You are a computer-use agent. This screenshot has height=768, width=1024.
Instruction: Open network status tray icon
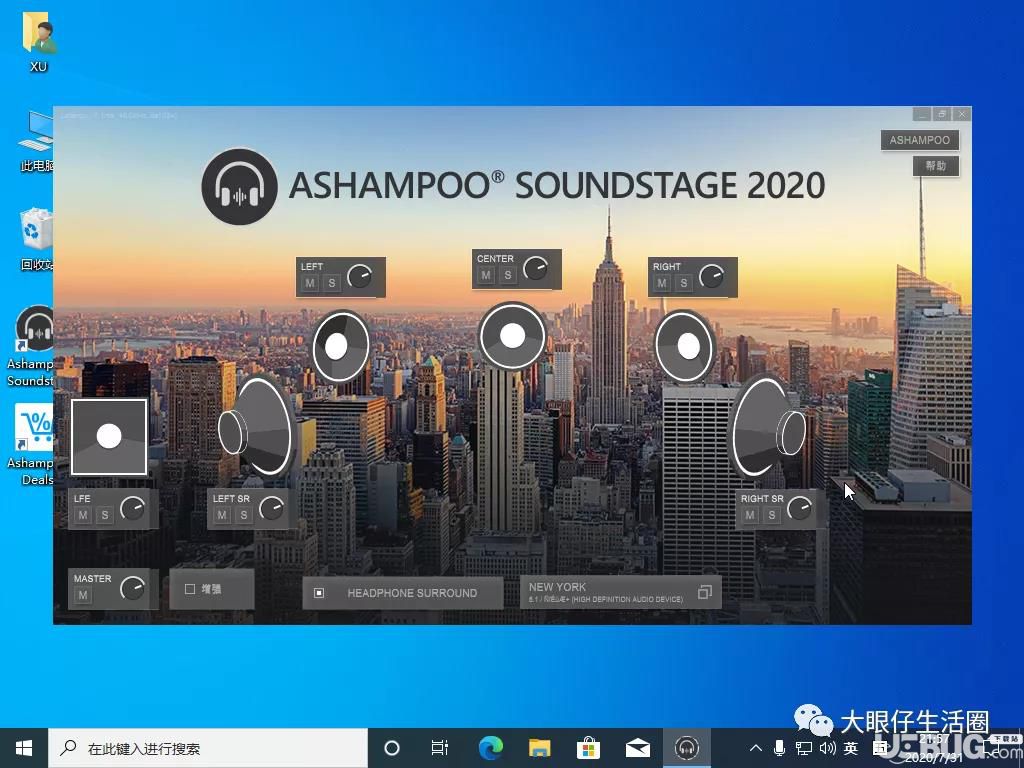803,748
